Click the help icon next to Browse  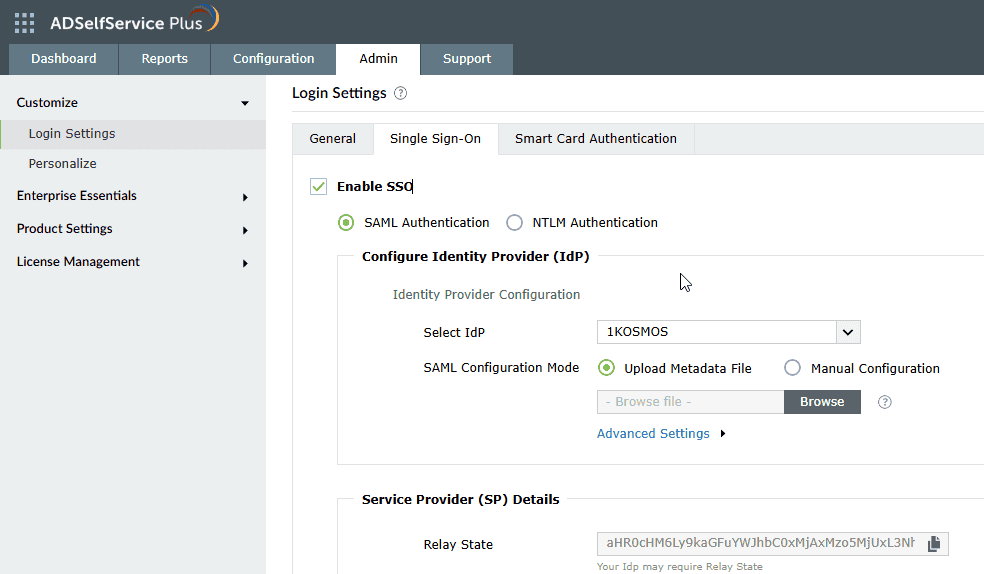click(884, 402)
